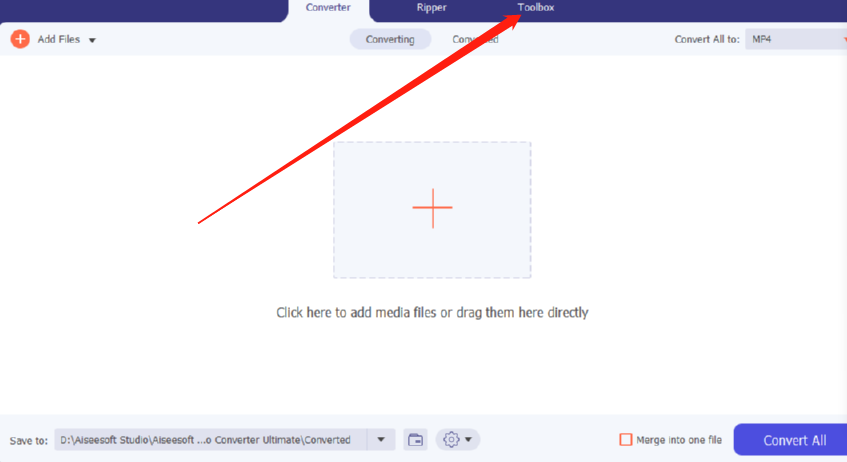Open the Add Files dropdown arrow
The width and height of the screenshot is (847, 462).
(92, 40)
